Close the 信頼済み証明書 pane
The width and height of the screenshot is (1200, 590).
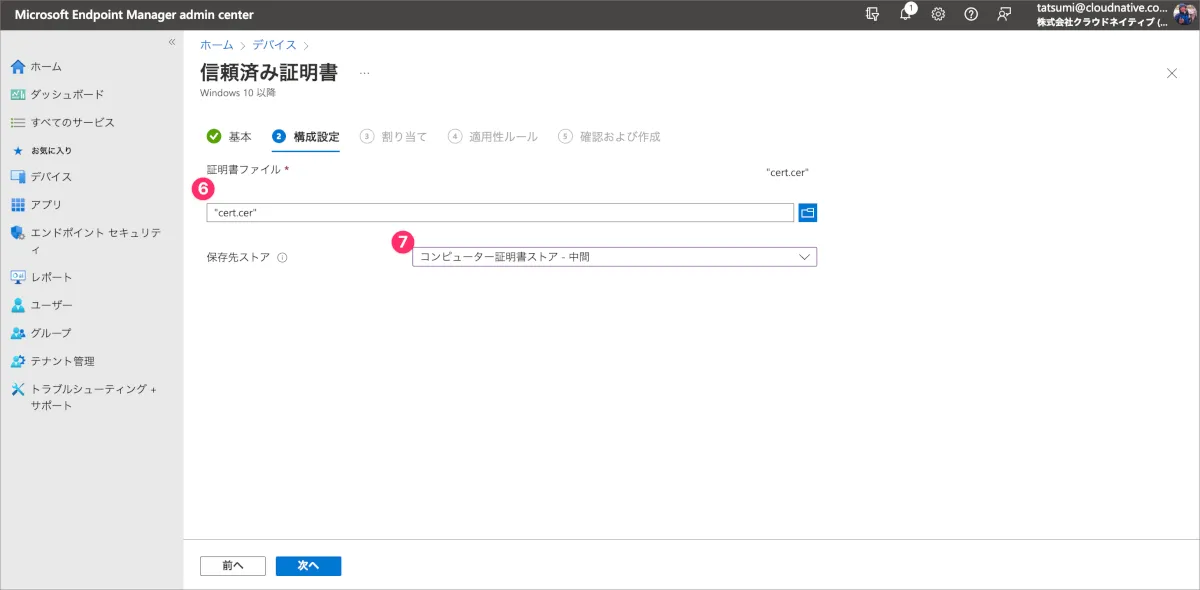pos(1172,73)
